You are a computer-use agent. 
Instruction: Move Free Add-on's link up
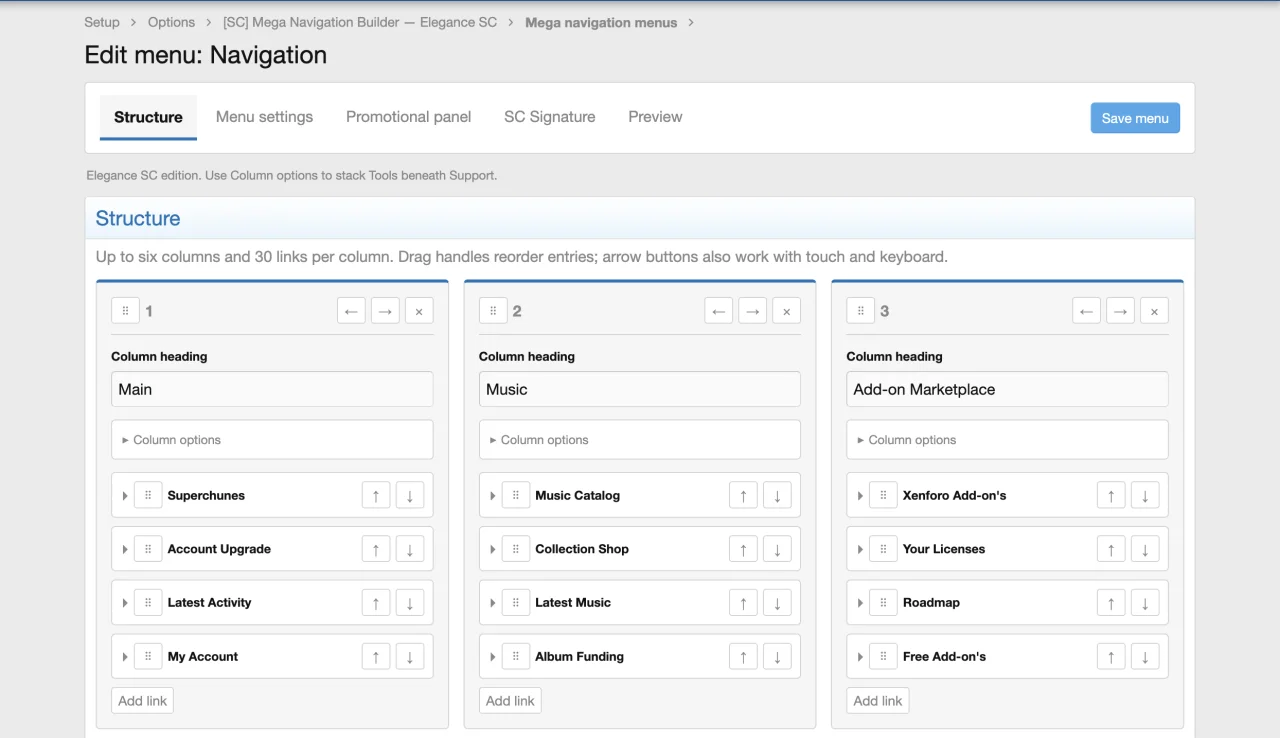coord(1111,657)
